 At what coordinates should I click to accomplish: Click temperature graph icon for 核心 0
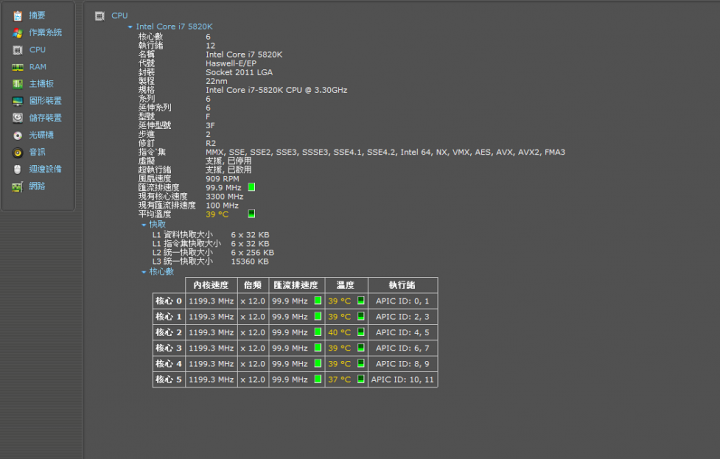(361, 301)
